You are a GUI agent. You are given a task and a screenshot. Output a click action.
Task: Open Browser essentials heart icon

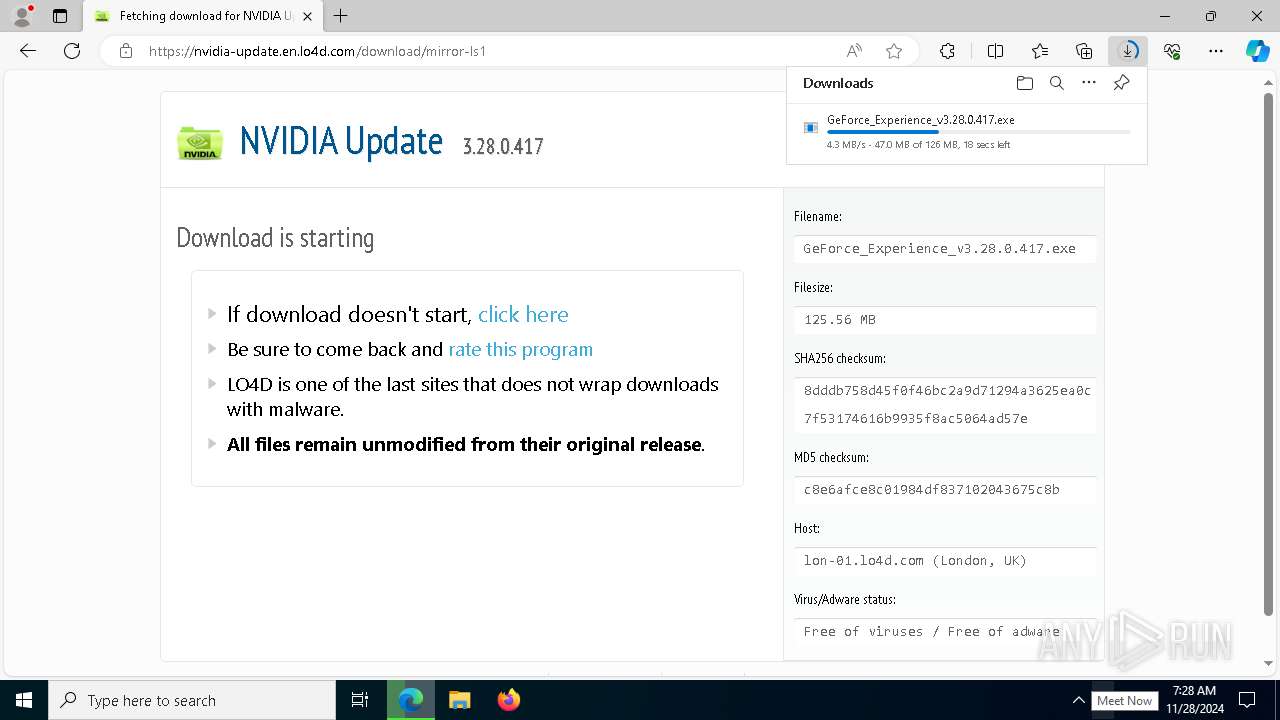coord(1172,51)
